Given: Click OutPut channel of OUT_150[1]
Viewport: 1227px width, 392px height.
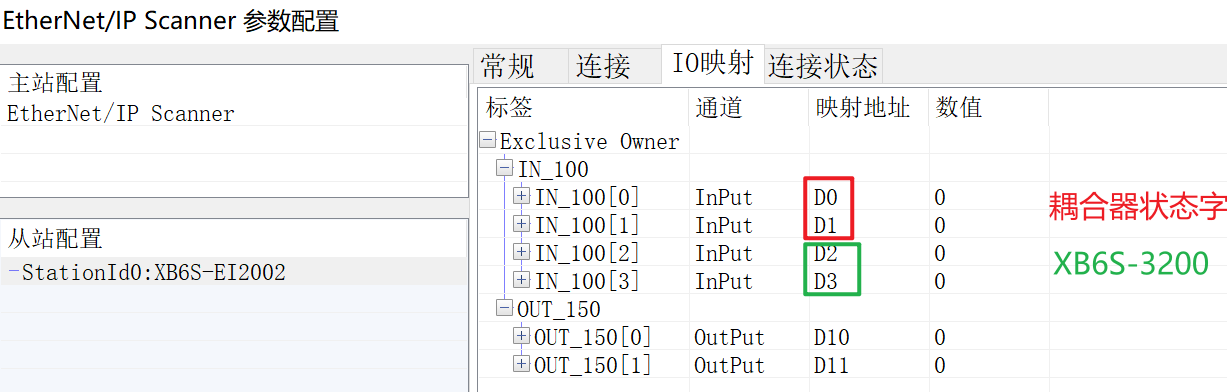Looking at the screenshot, I should point(729,366).
